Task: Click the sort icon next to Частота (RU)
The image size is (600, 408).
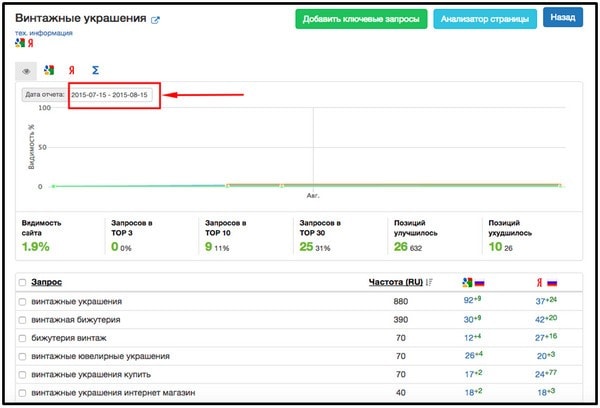Action: click(x=429, y=283)
